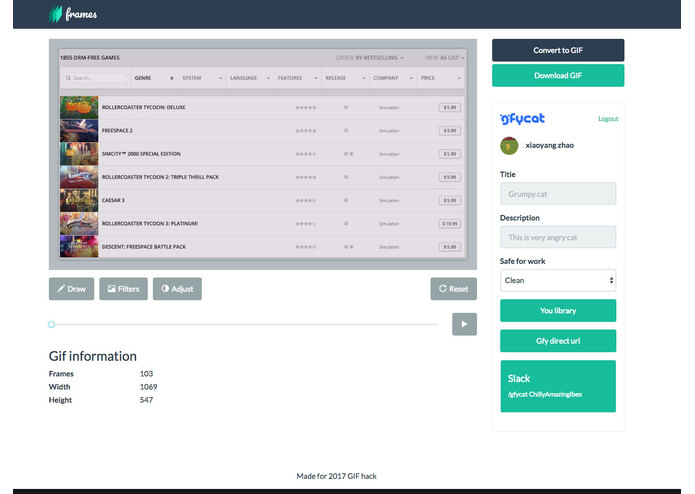695x494 pixels.
Task: Open You library
Action: tap(558, 311)
